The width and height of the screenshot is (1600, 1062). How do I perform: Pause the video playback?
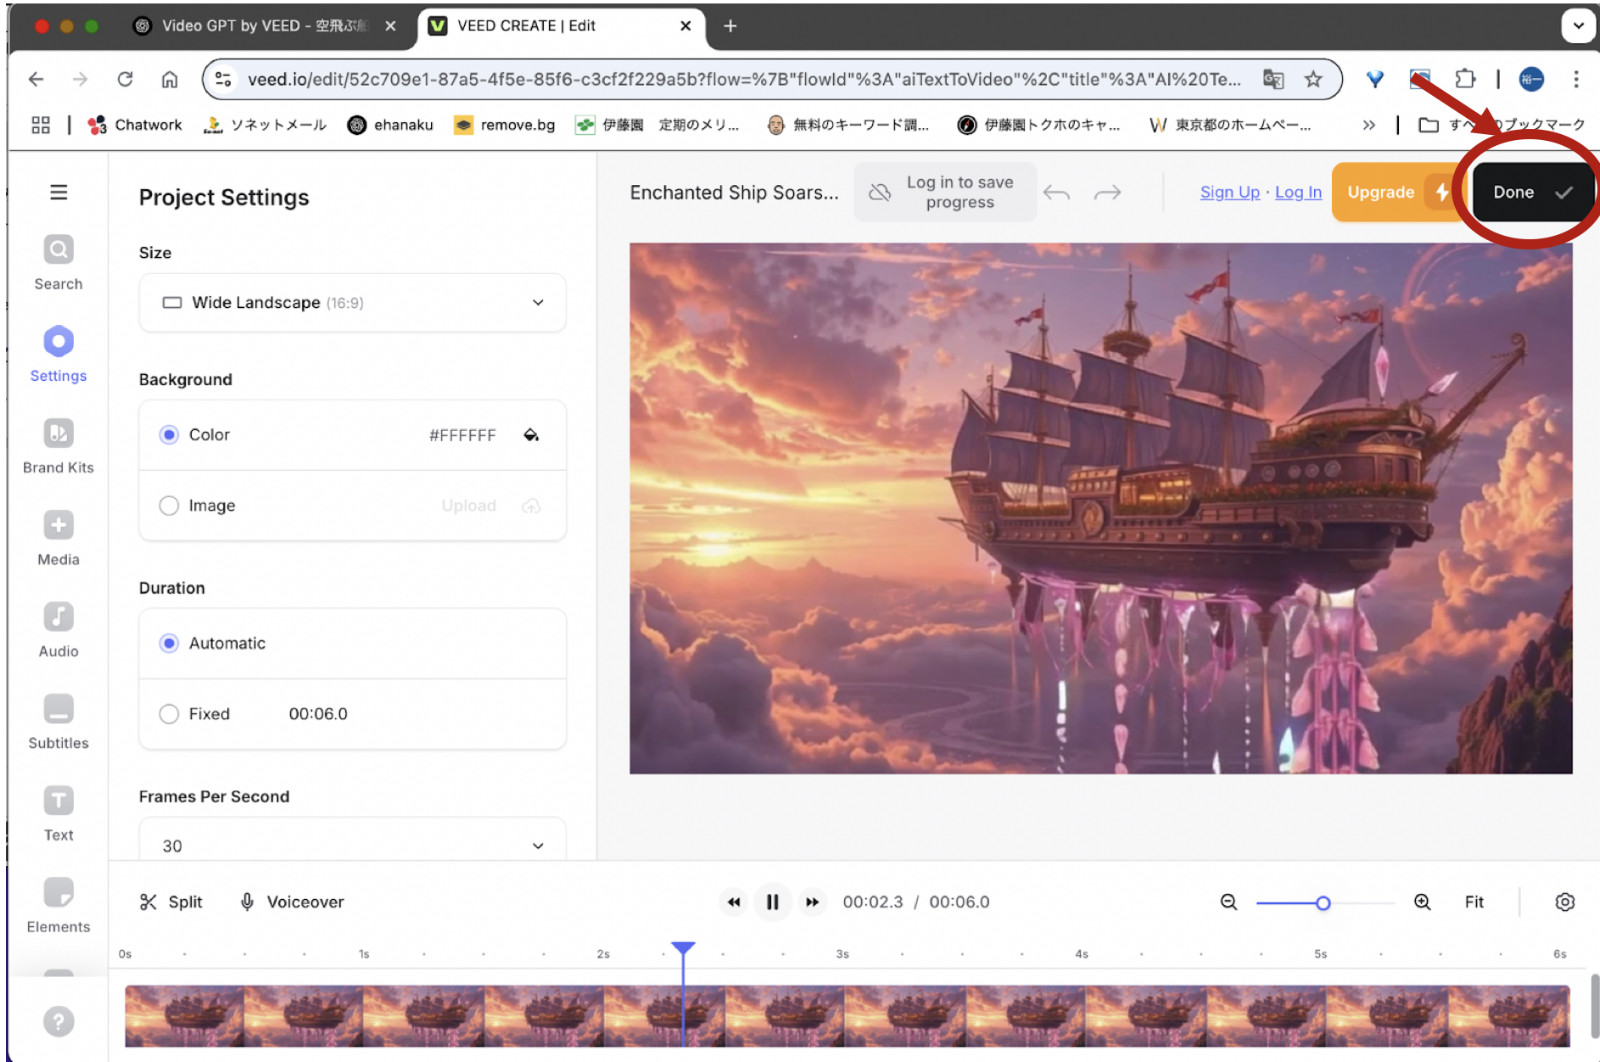point(772,902)
